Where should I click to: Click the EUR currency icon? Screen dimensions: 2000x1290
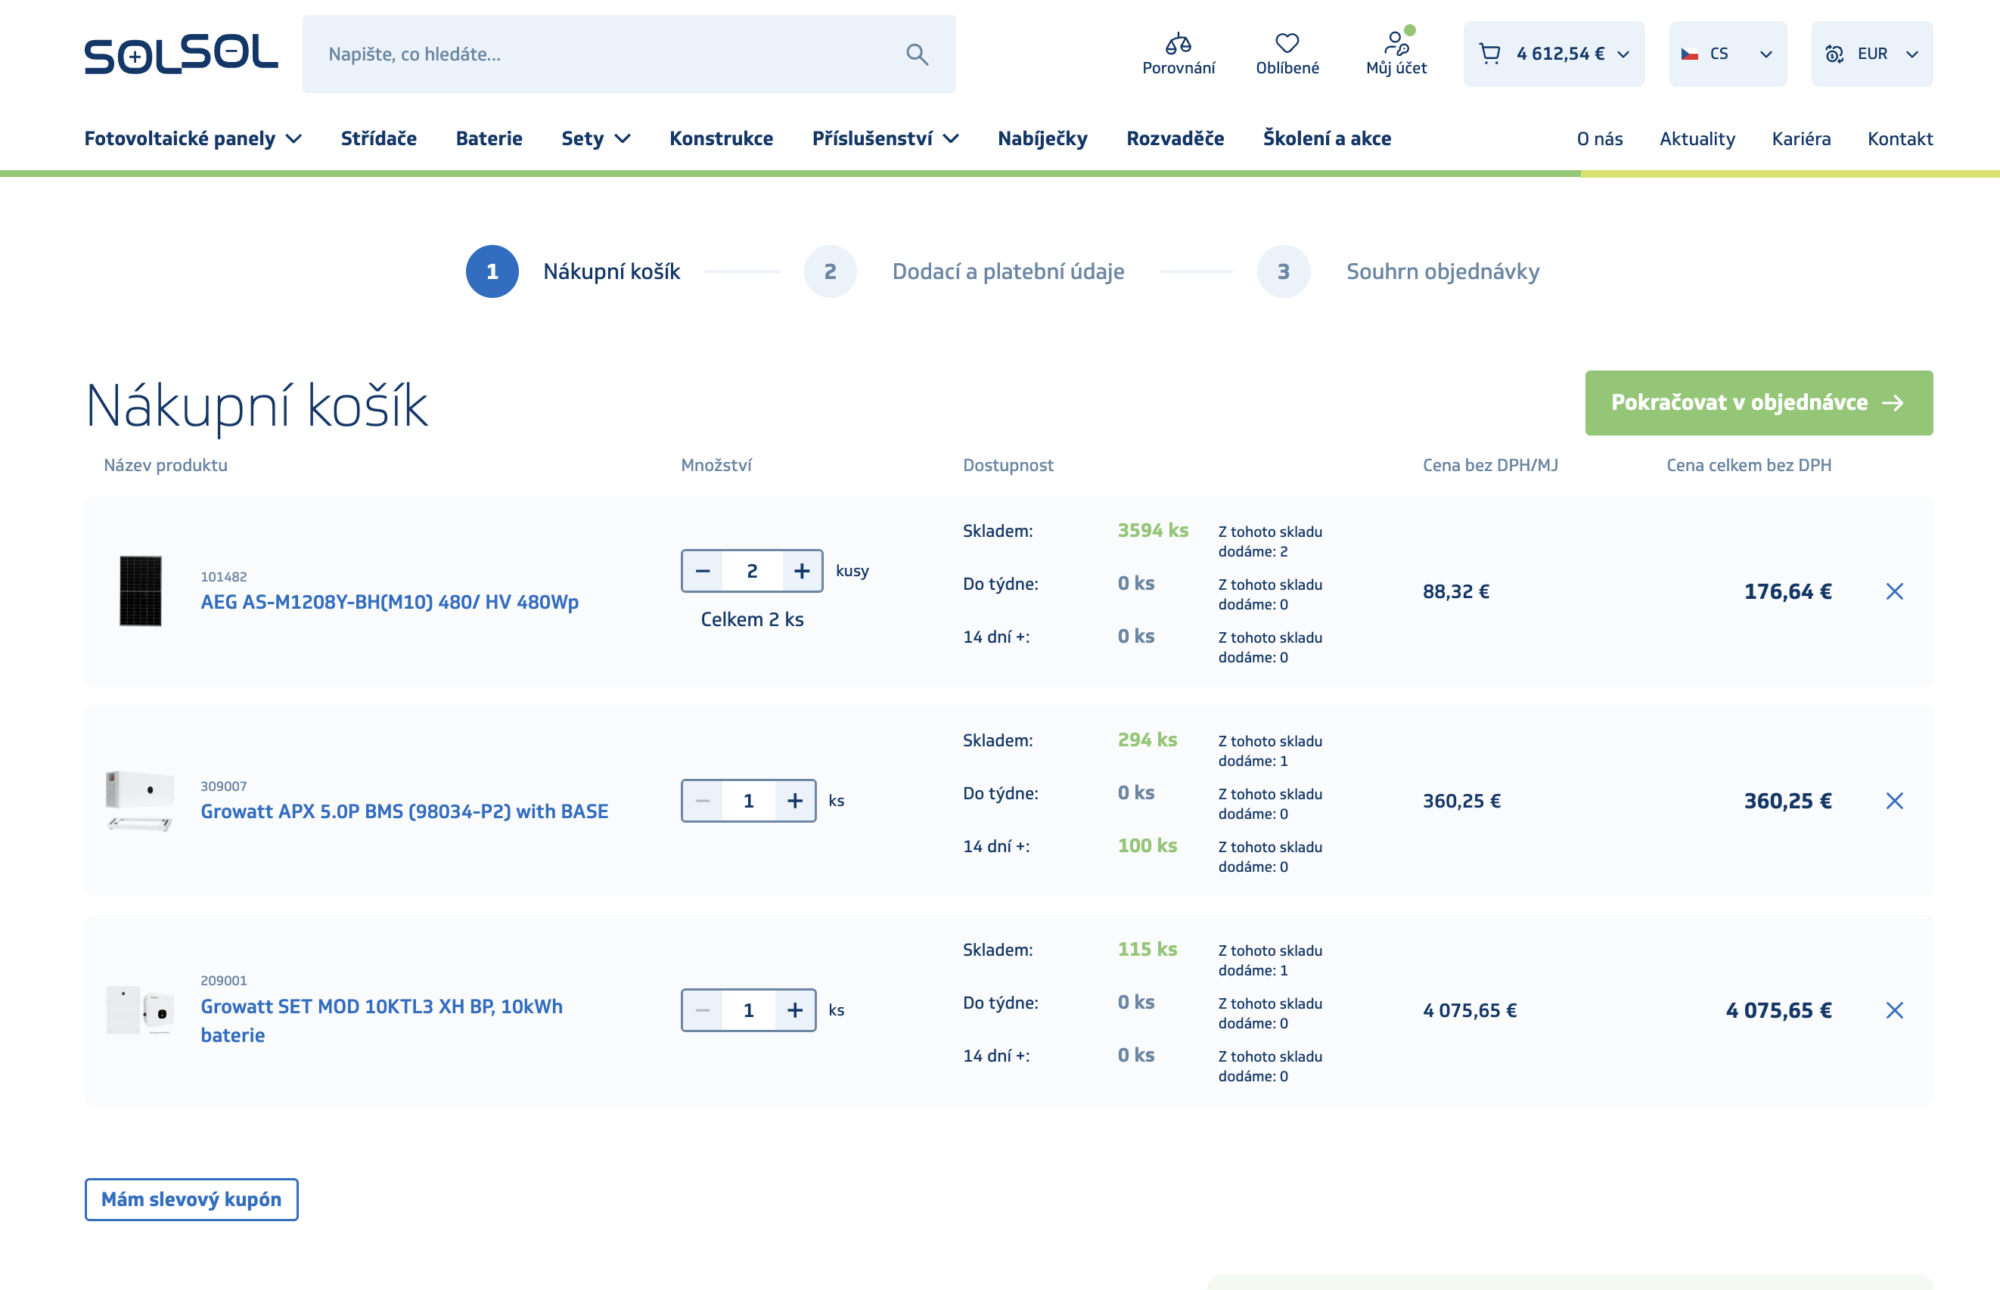1834,54
